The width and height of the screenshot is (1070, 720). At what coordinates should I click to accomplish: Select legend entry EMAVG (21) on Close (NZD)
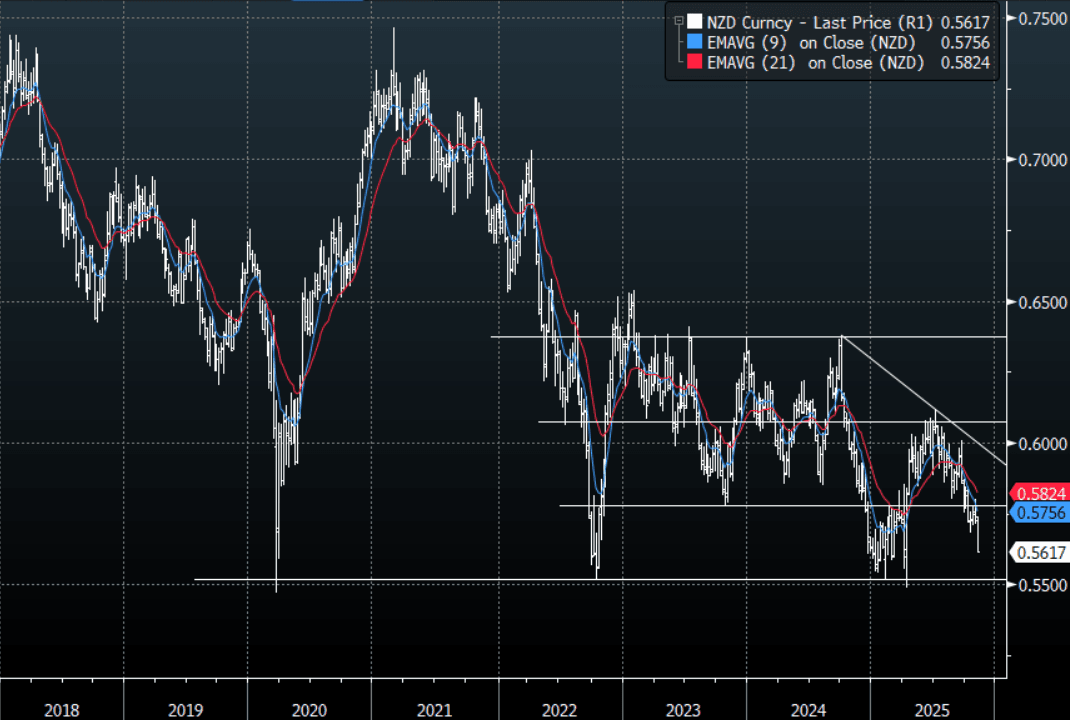(815, 63)
